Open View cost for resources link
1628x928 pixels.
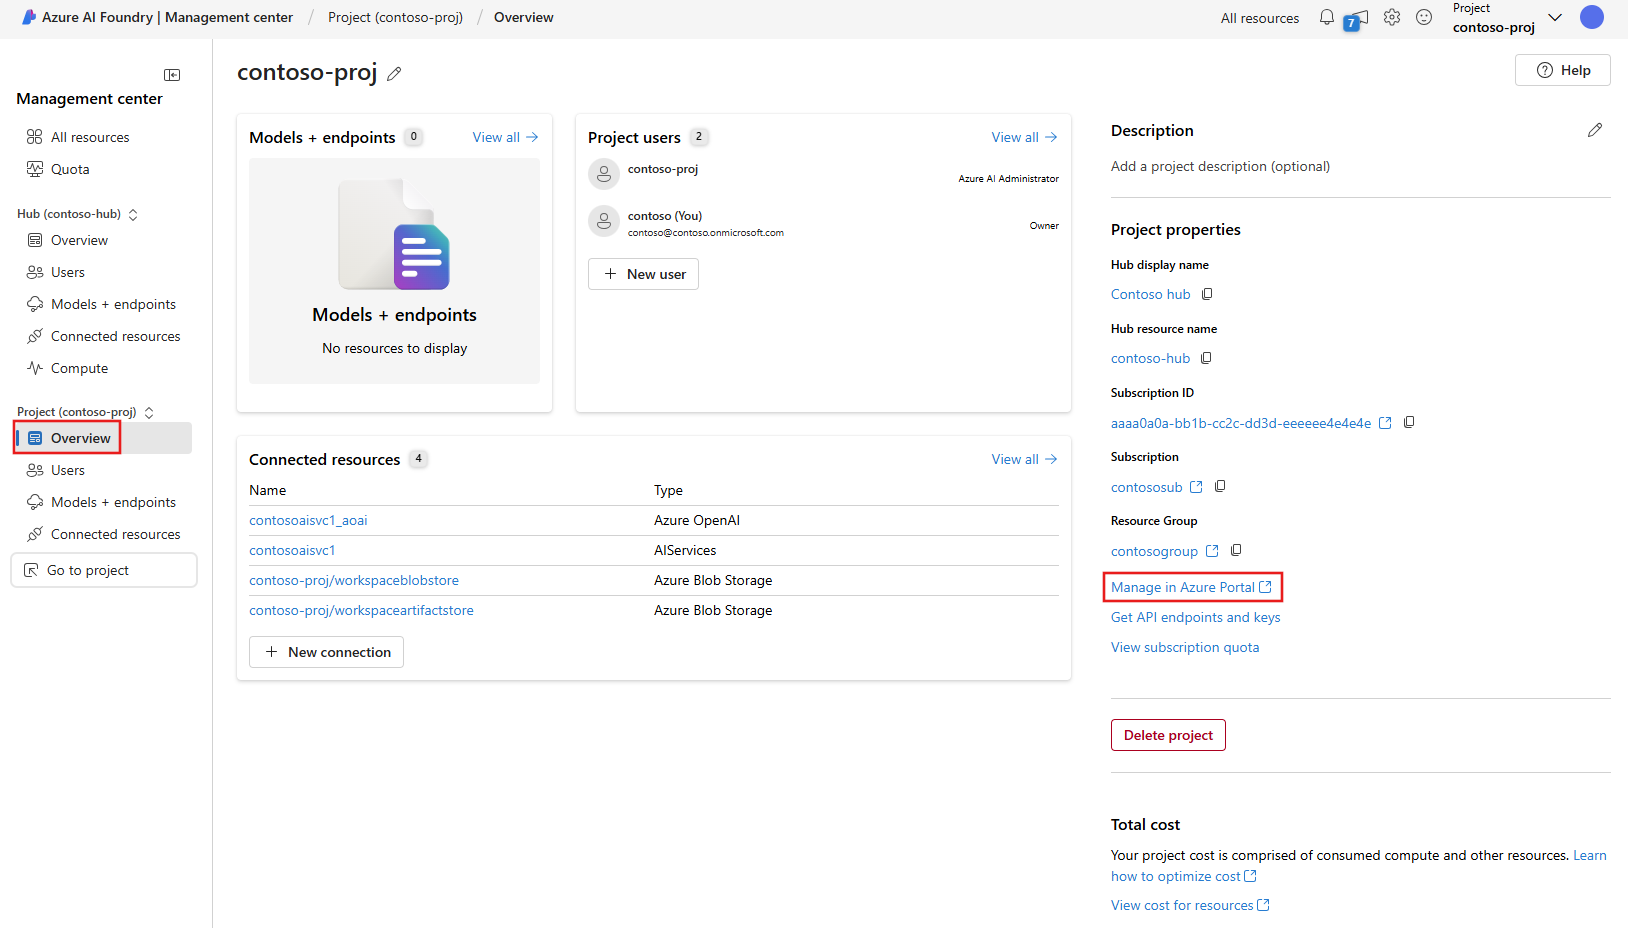1190,905
